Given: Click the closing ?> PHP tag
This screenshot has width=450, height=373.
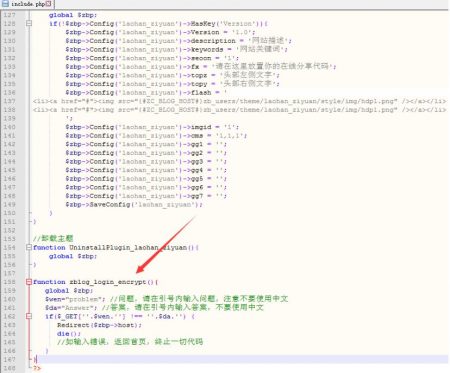Looking at the screenshot, I should pyautogui.click(x=37, y=368).
